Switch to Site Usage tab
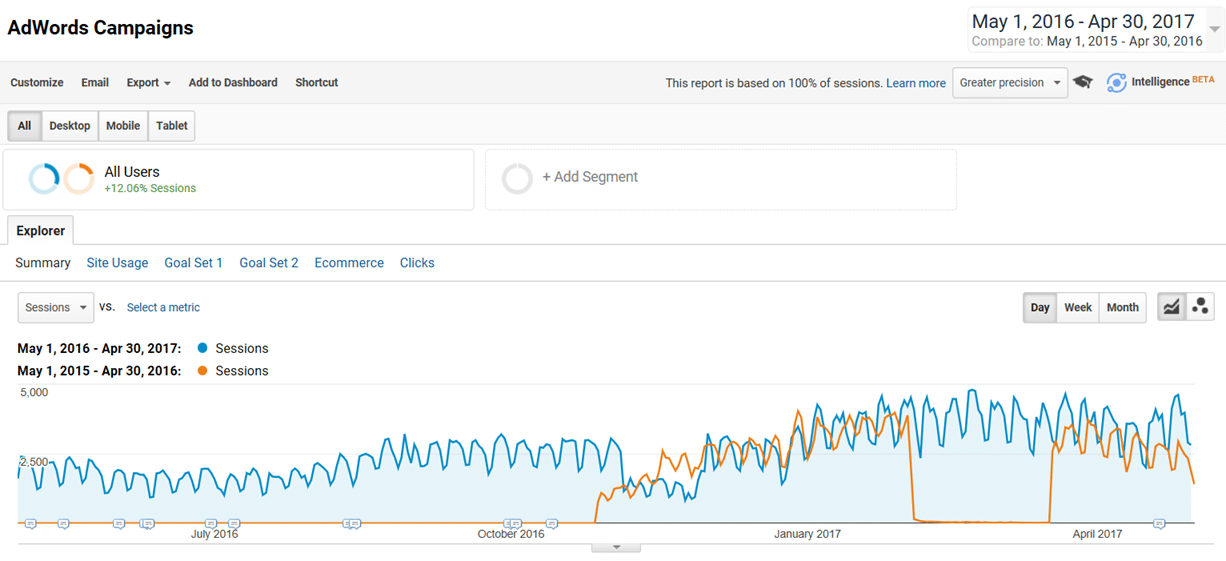This screenshot has height=561, width=1226. click(117, 263)
